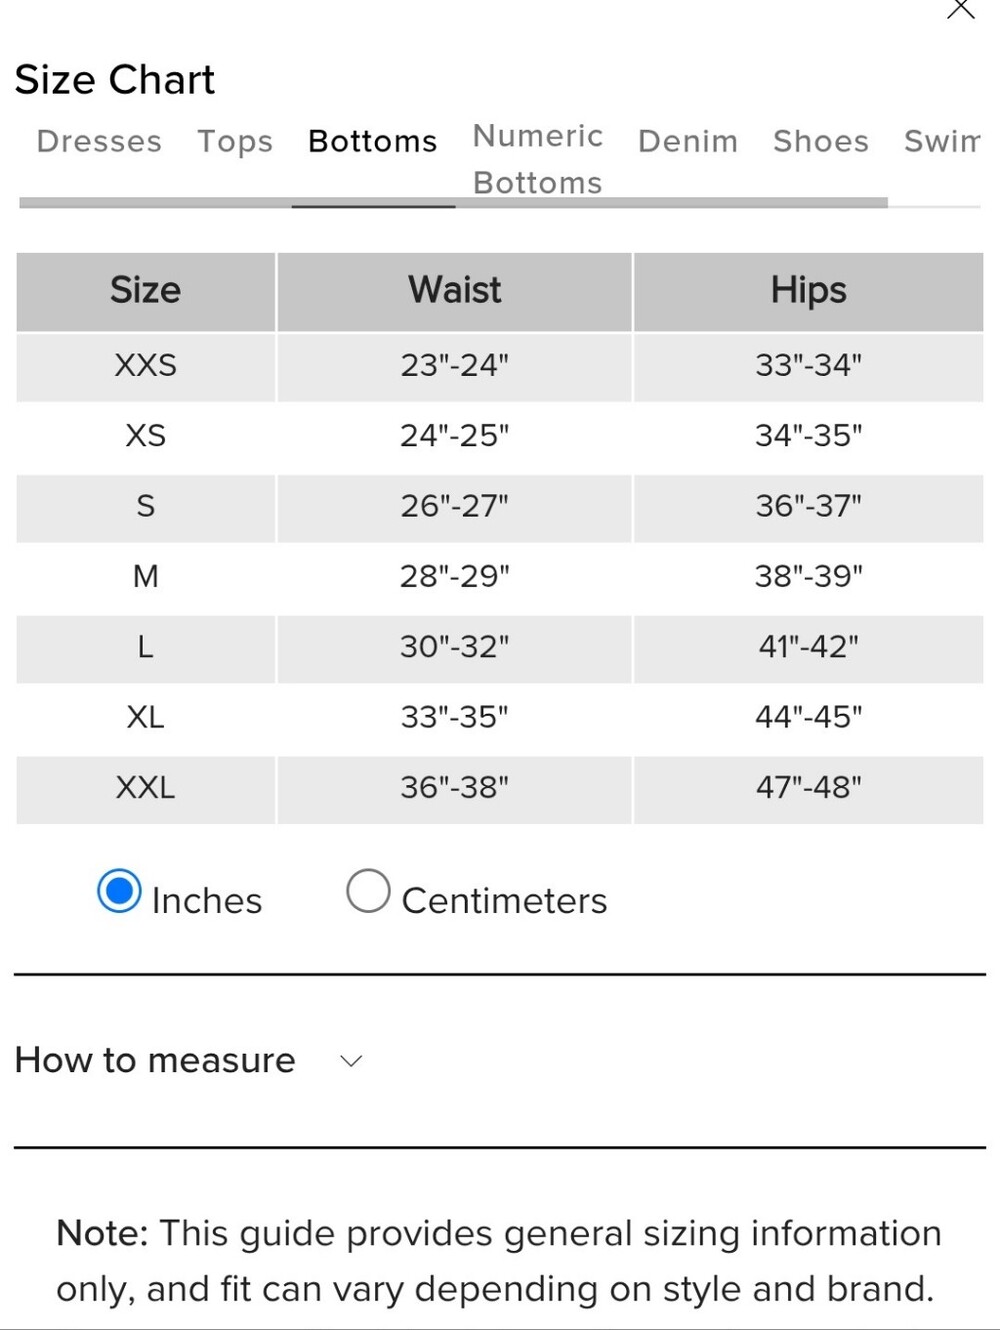Click the XXL waist measurement cell
The height and width of the screenshot is (1330, 1000).
[455, 789]
